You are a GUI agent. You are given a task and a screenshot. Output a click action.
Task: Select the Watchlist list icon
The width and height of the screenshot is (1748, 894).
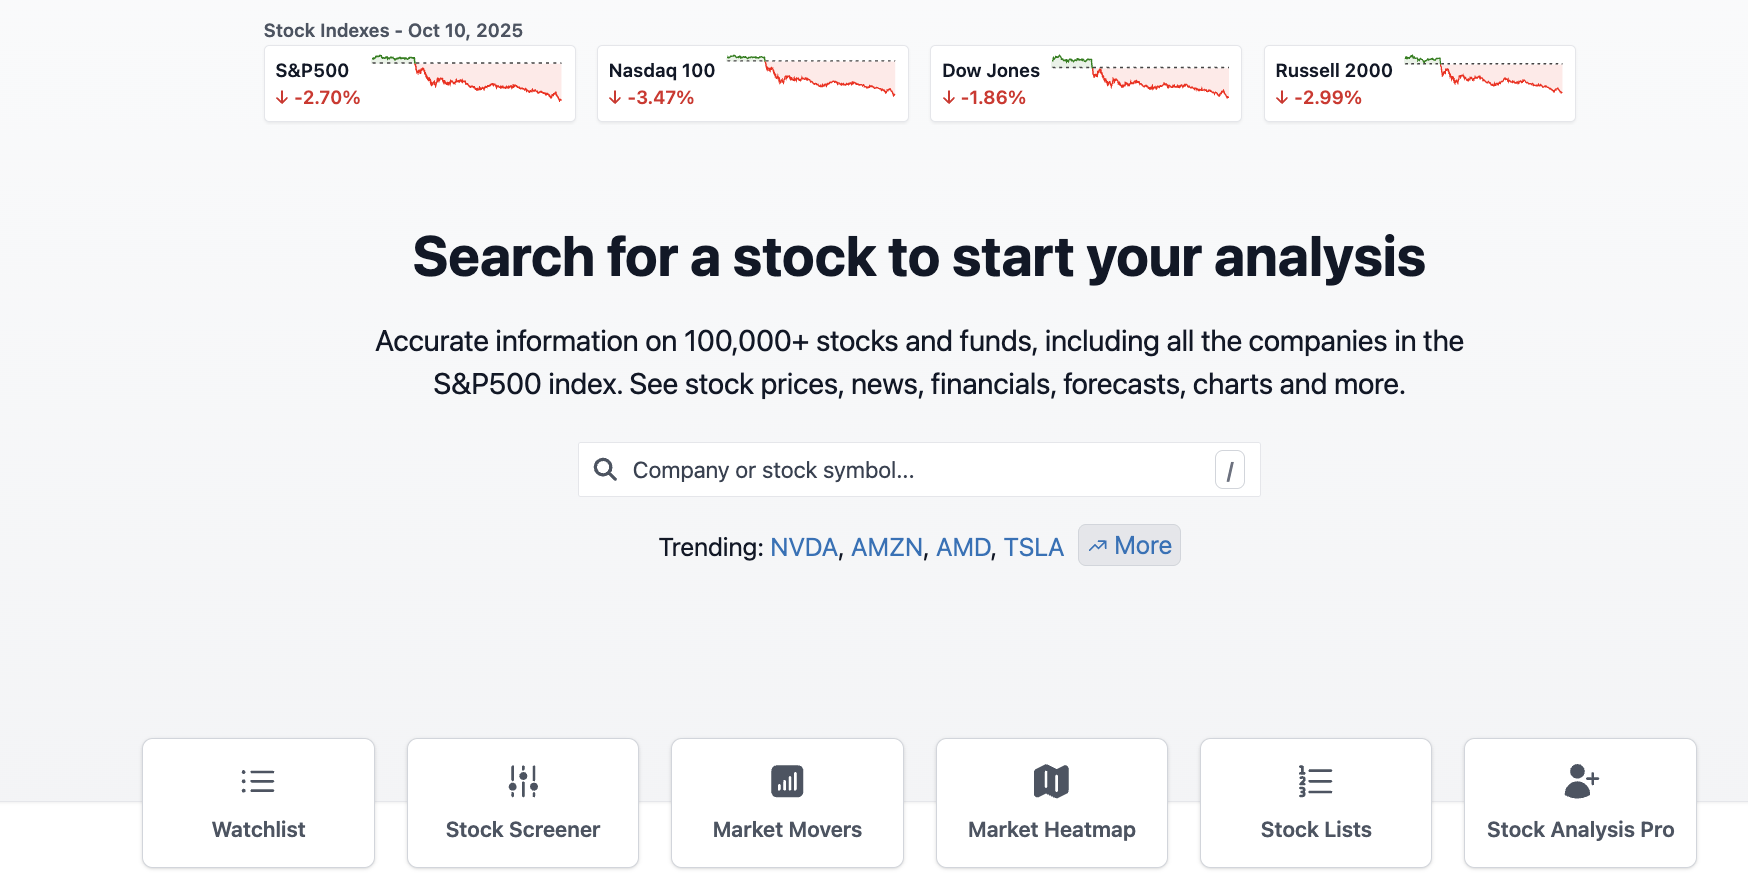coord(258,781)
